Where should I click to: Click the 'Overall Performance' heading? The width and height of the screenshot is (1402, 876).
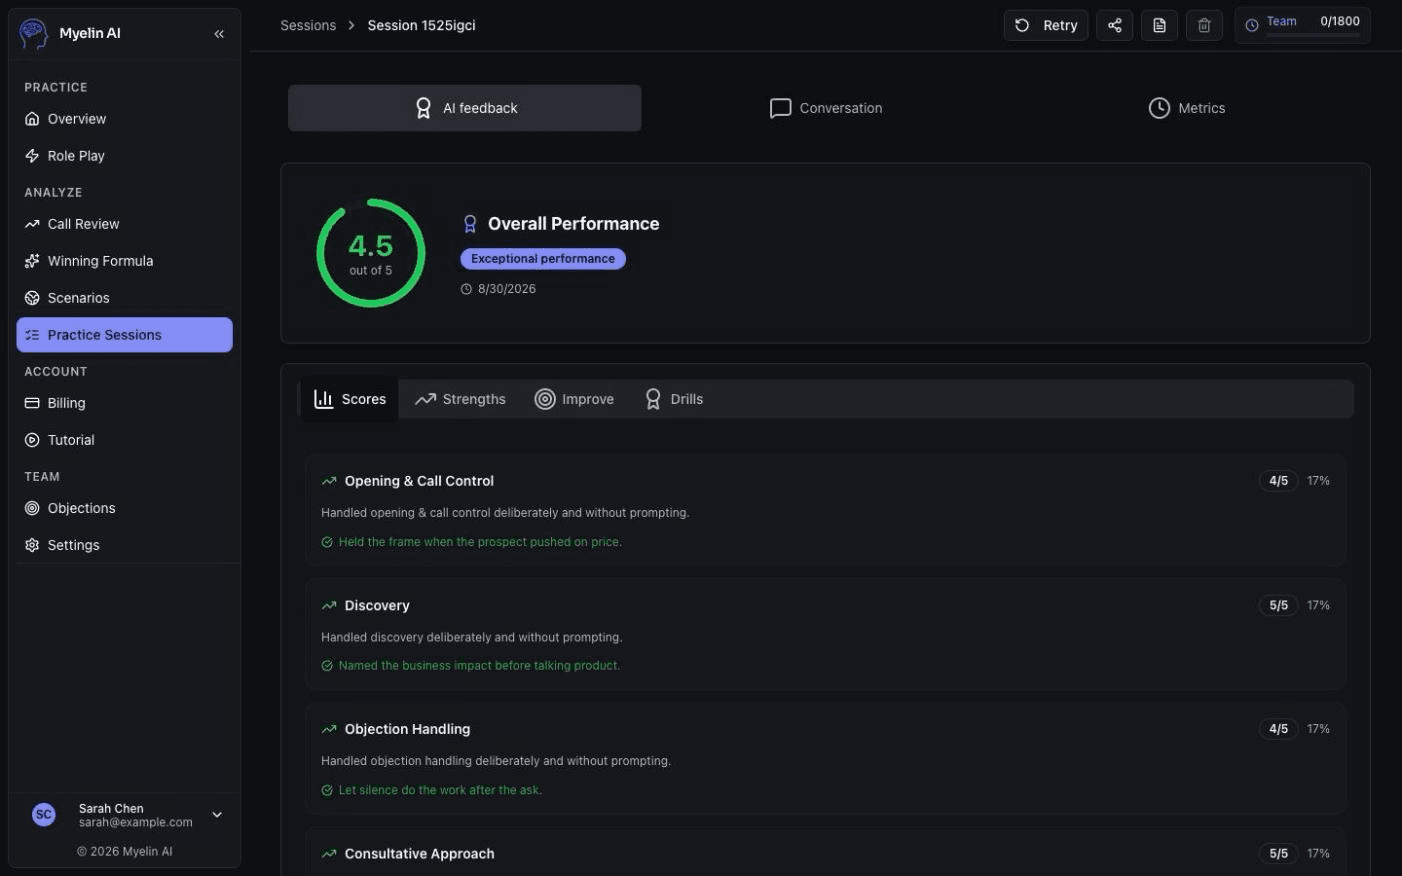(573, 224)
